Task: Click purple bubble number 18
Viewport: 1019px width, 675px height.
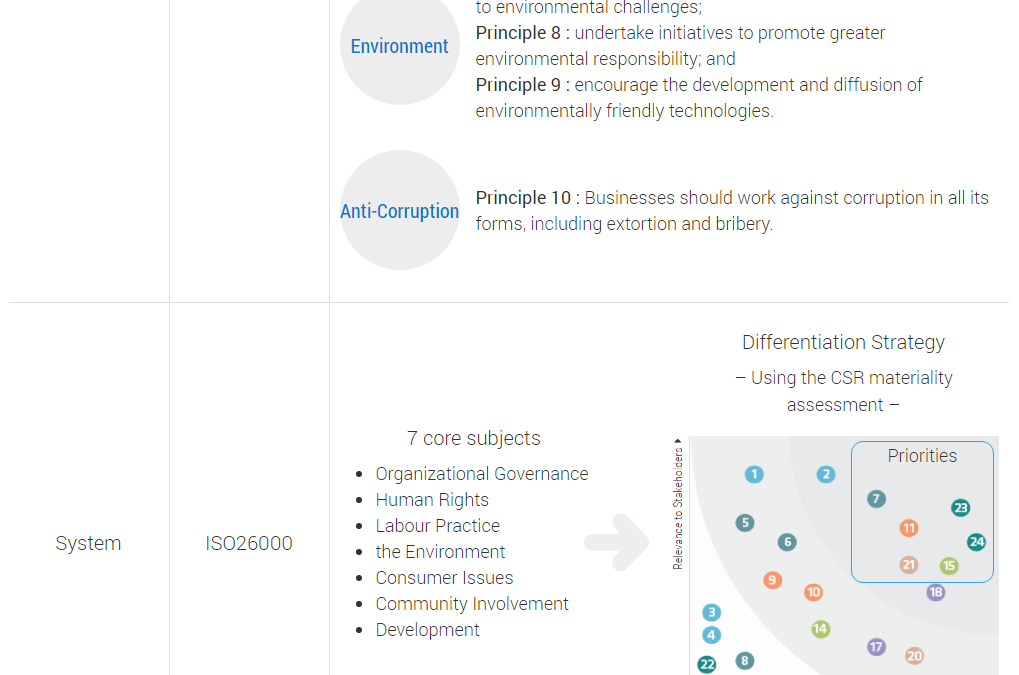Action: click(936, 592)
